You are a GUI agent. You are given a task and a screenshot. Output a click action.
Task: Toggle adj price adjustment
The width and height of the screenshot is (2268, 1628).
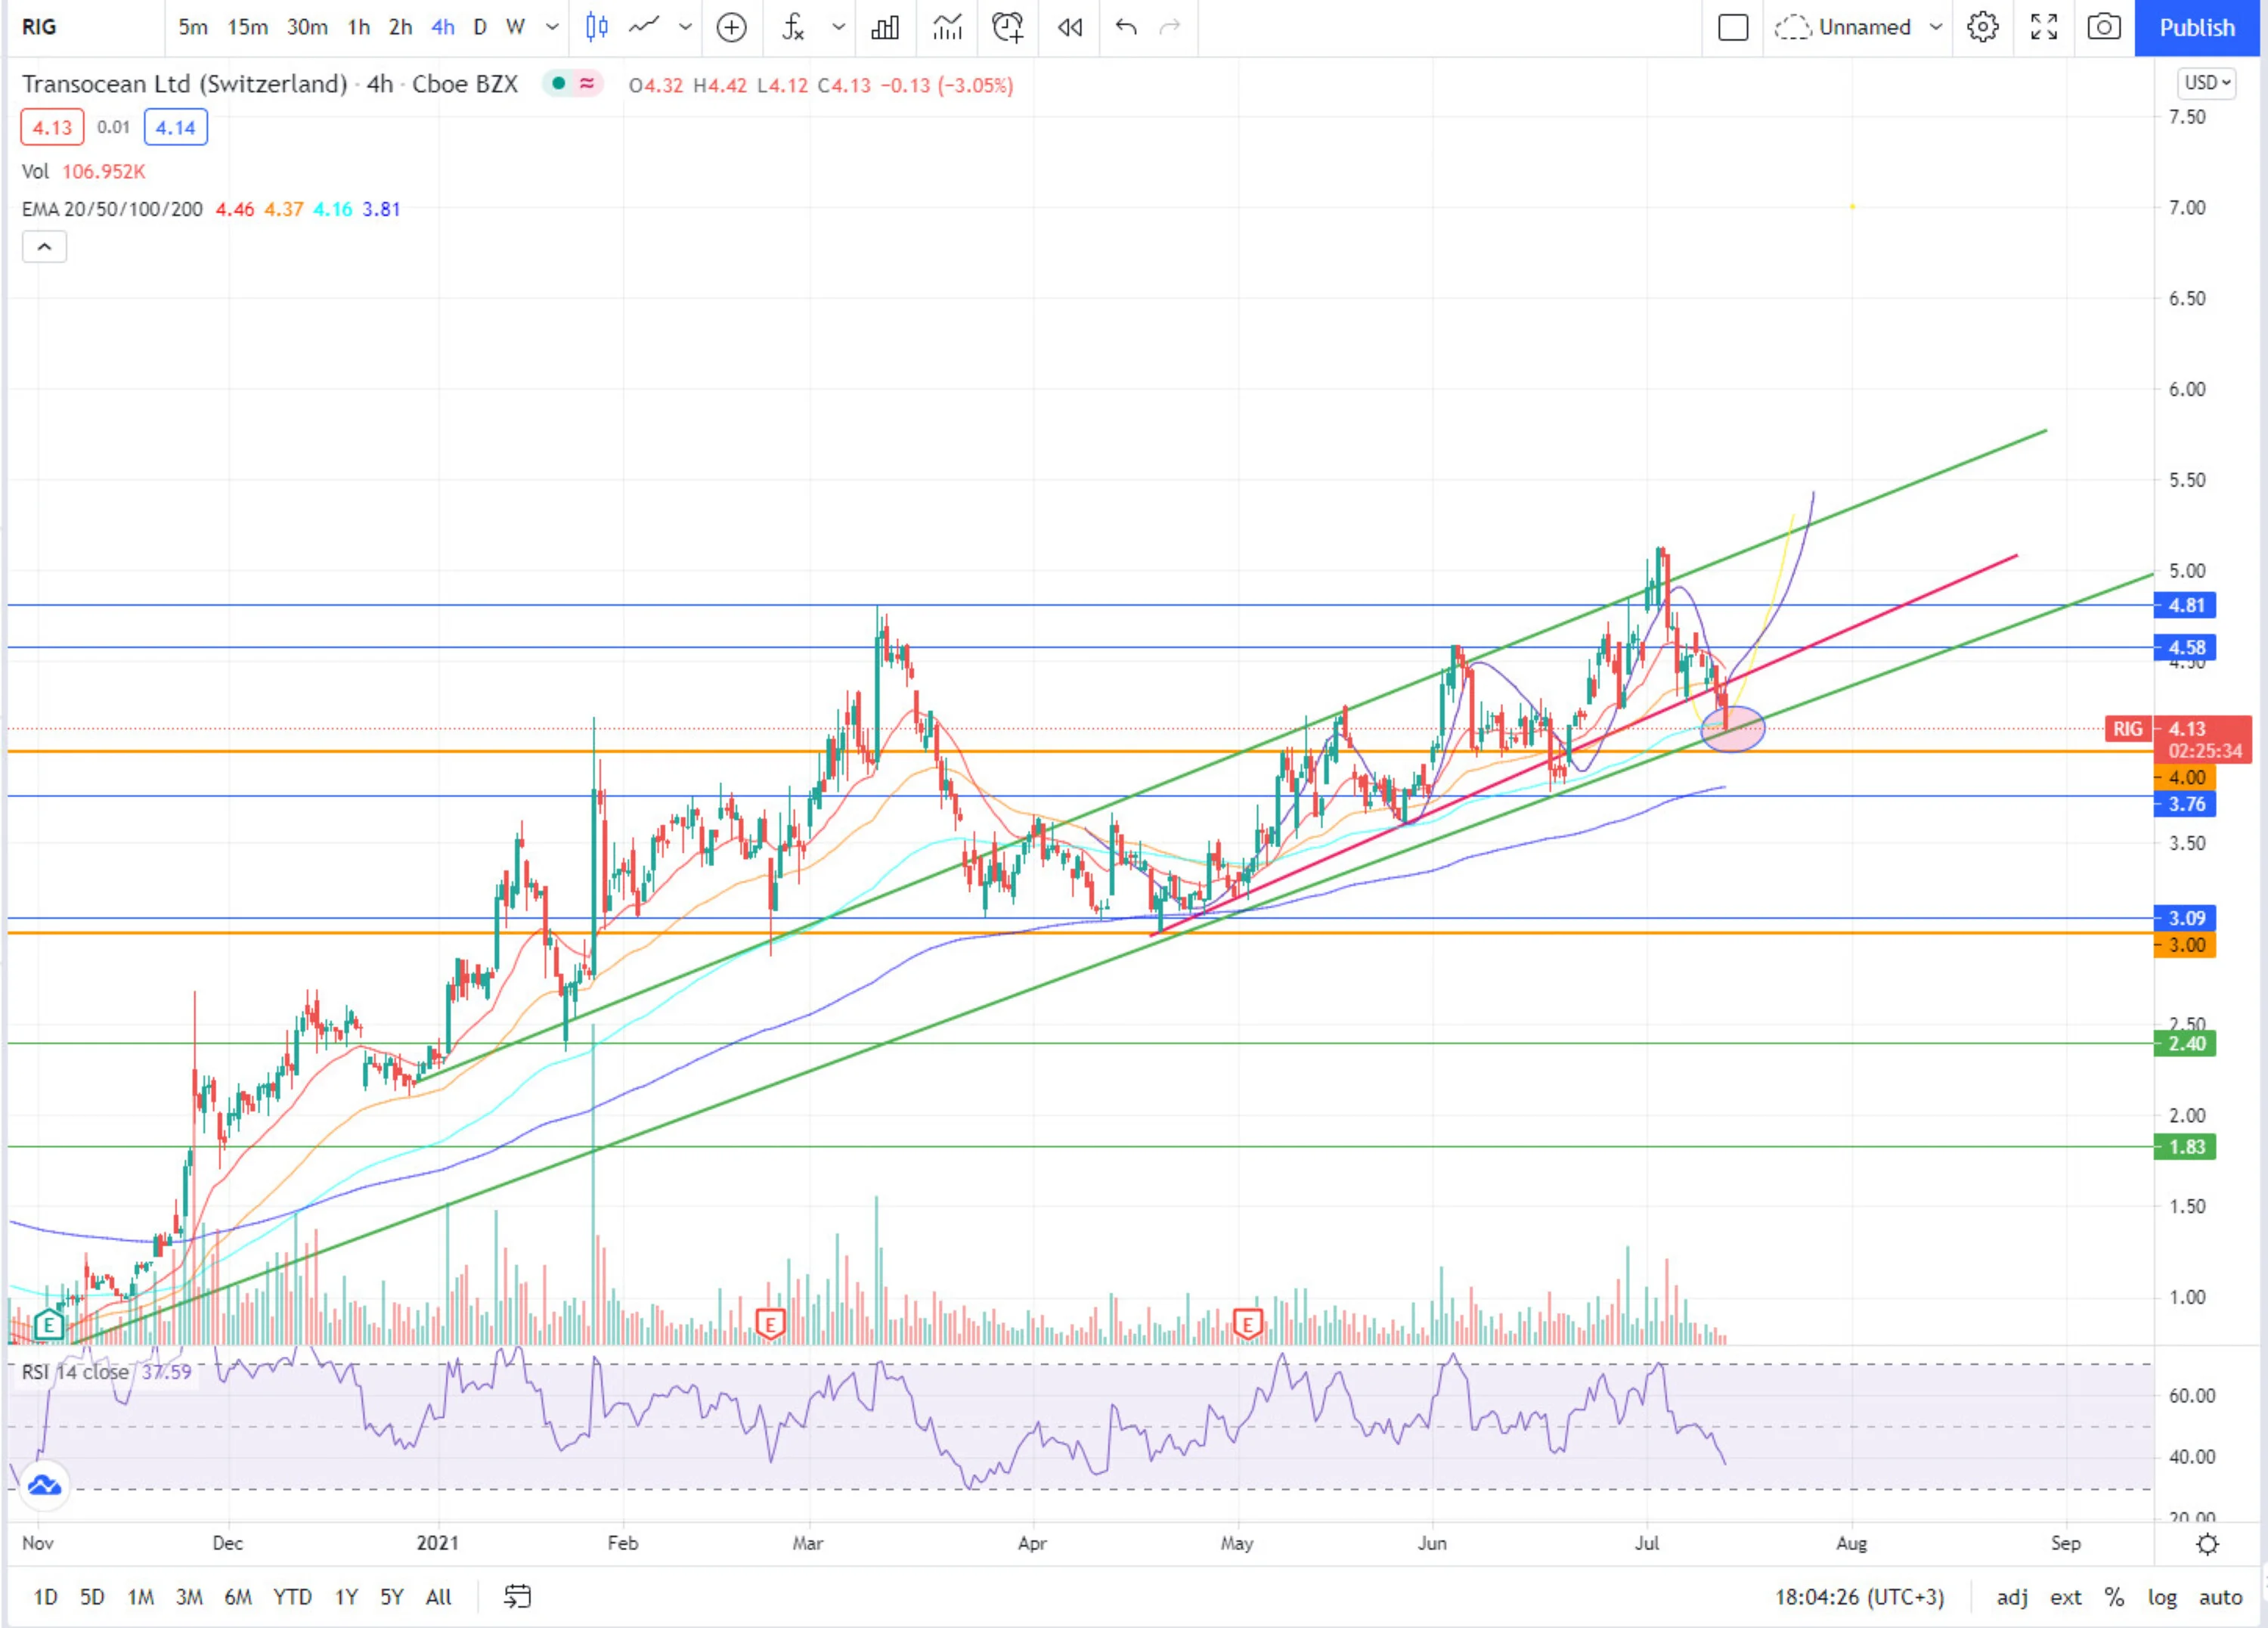2012,1597
